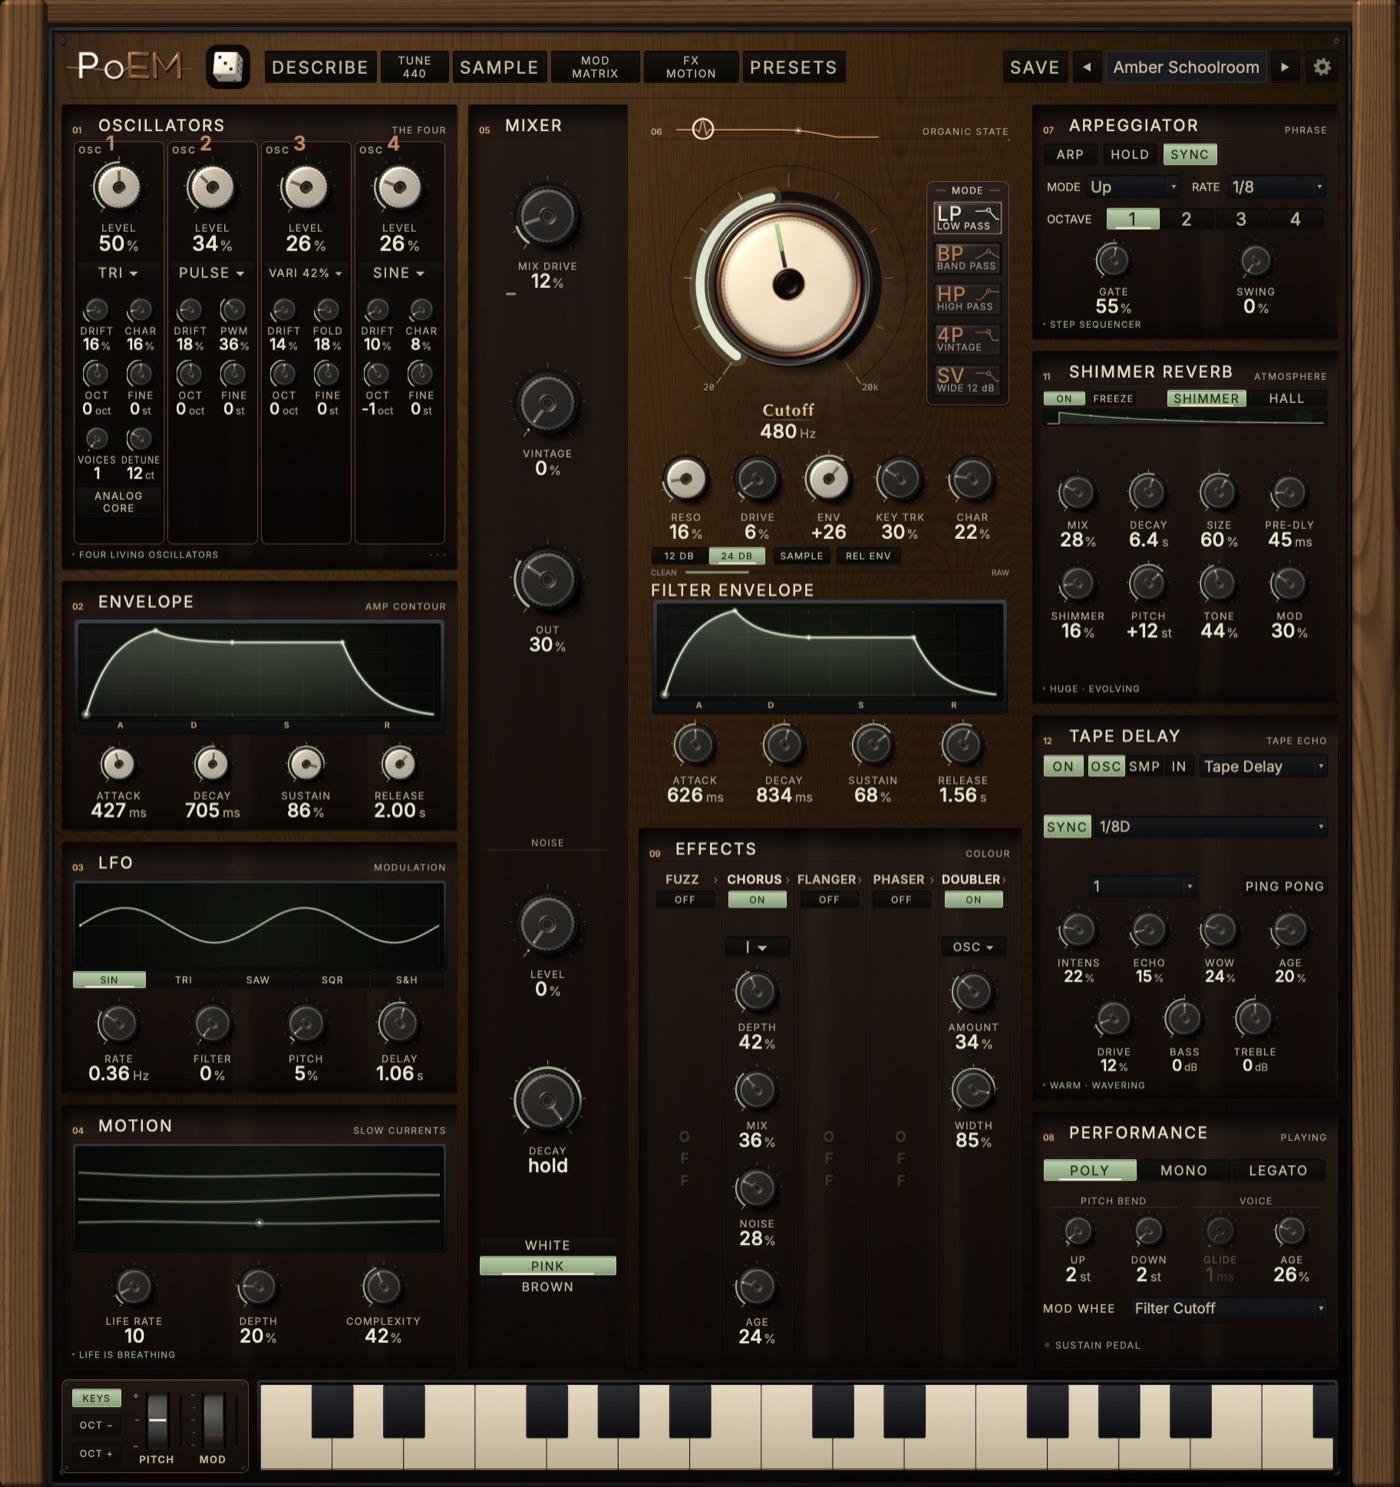The width and height of the screenshot is (1400, 1487).
Task: Click the Amber Schoolroom preset name field
Action: [x=1186, y=67]
